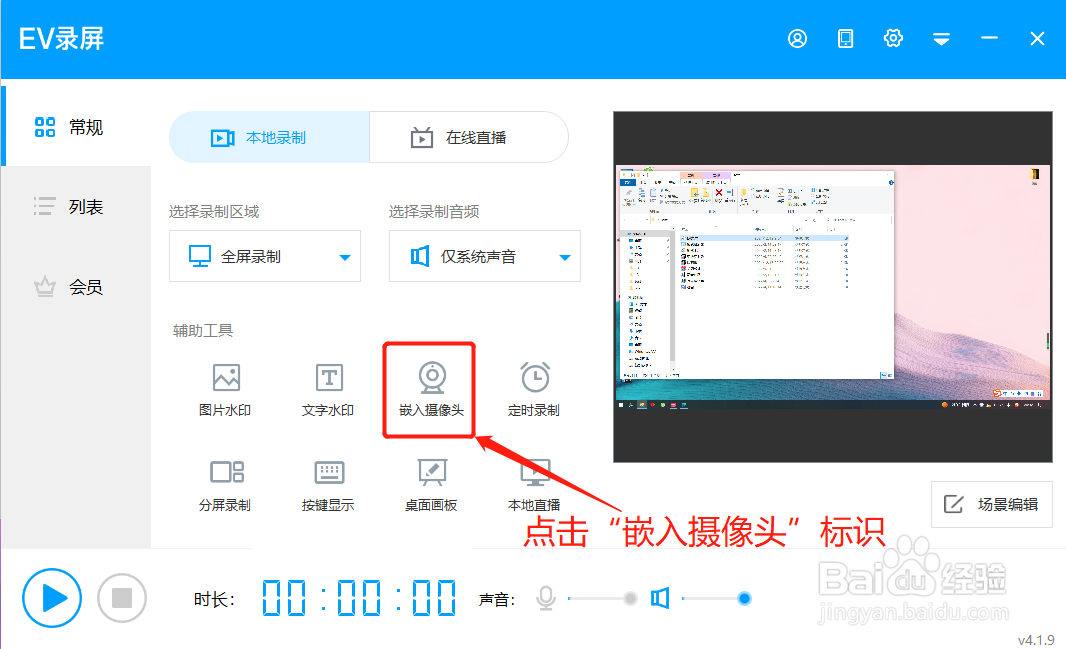Click the EV录屏 app title
This screenshot has width=1066, height=649.
click(62, 39)
